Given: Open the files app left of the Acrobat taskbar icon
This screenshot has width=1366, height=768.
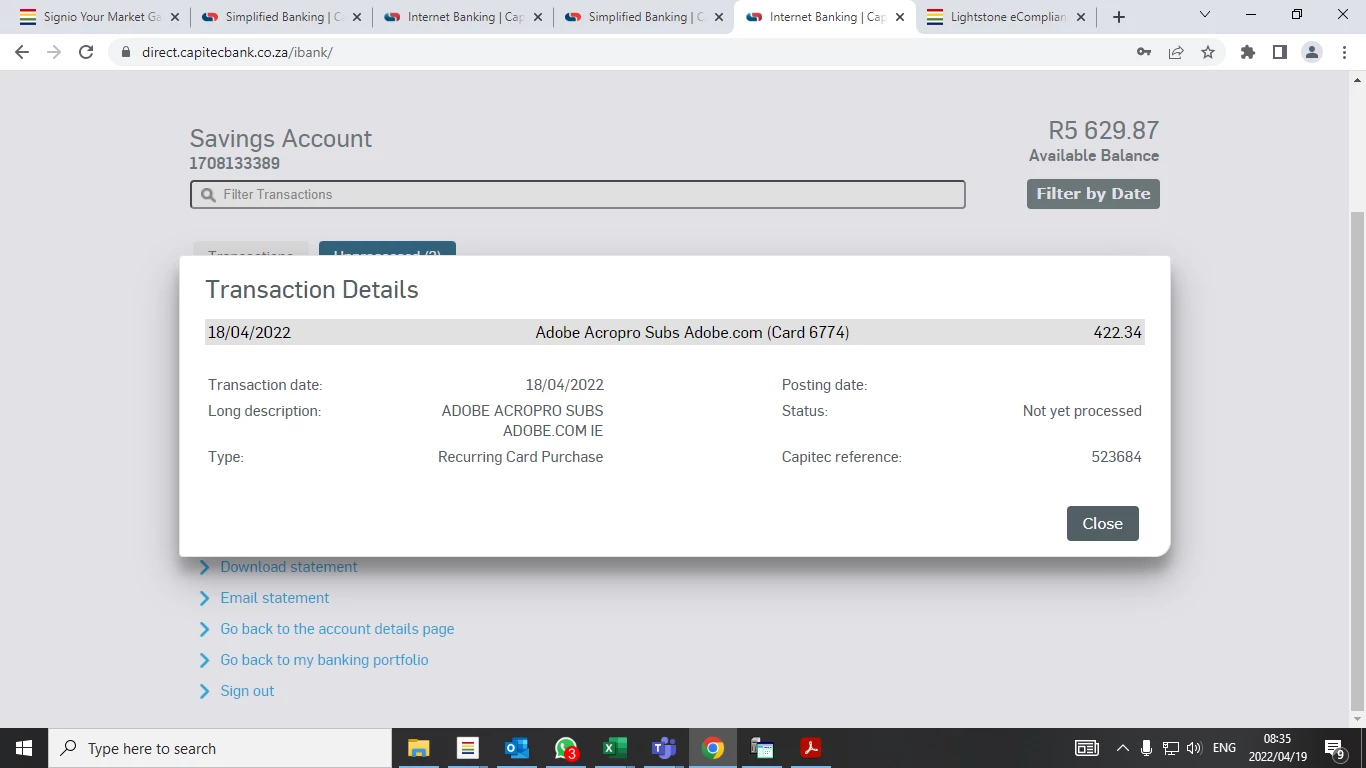Looking at the screenshot, I should [x=762, y=748].
